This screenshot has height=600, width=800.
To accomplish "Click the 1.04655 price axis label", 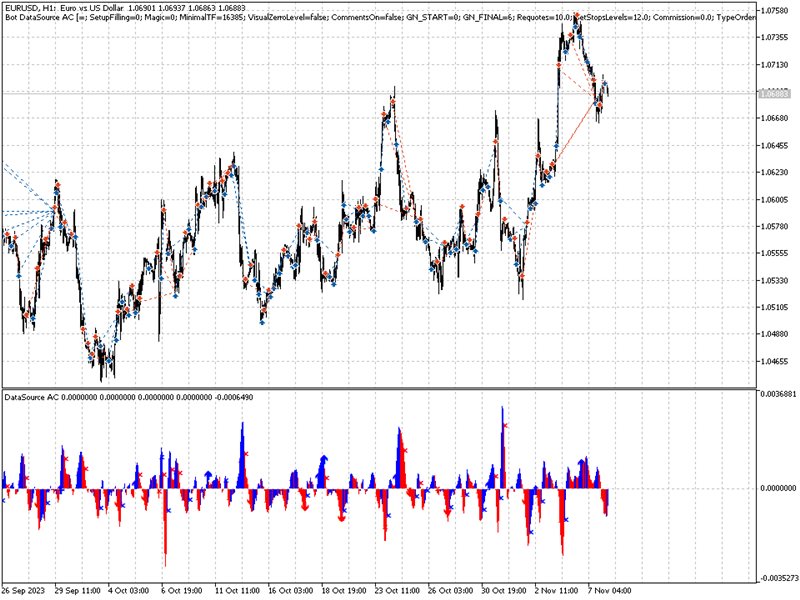I will [x=774, y=361].
